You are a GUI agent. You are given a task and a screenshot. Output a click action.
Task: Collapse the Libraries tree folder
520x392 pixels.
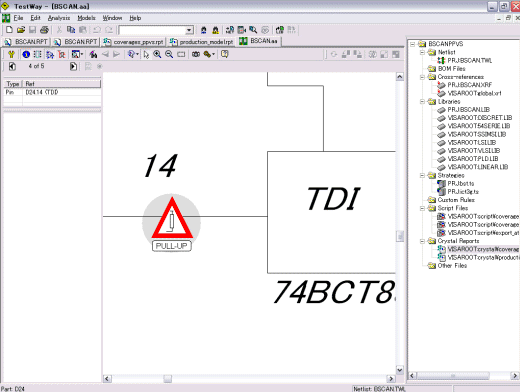422,102
